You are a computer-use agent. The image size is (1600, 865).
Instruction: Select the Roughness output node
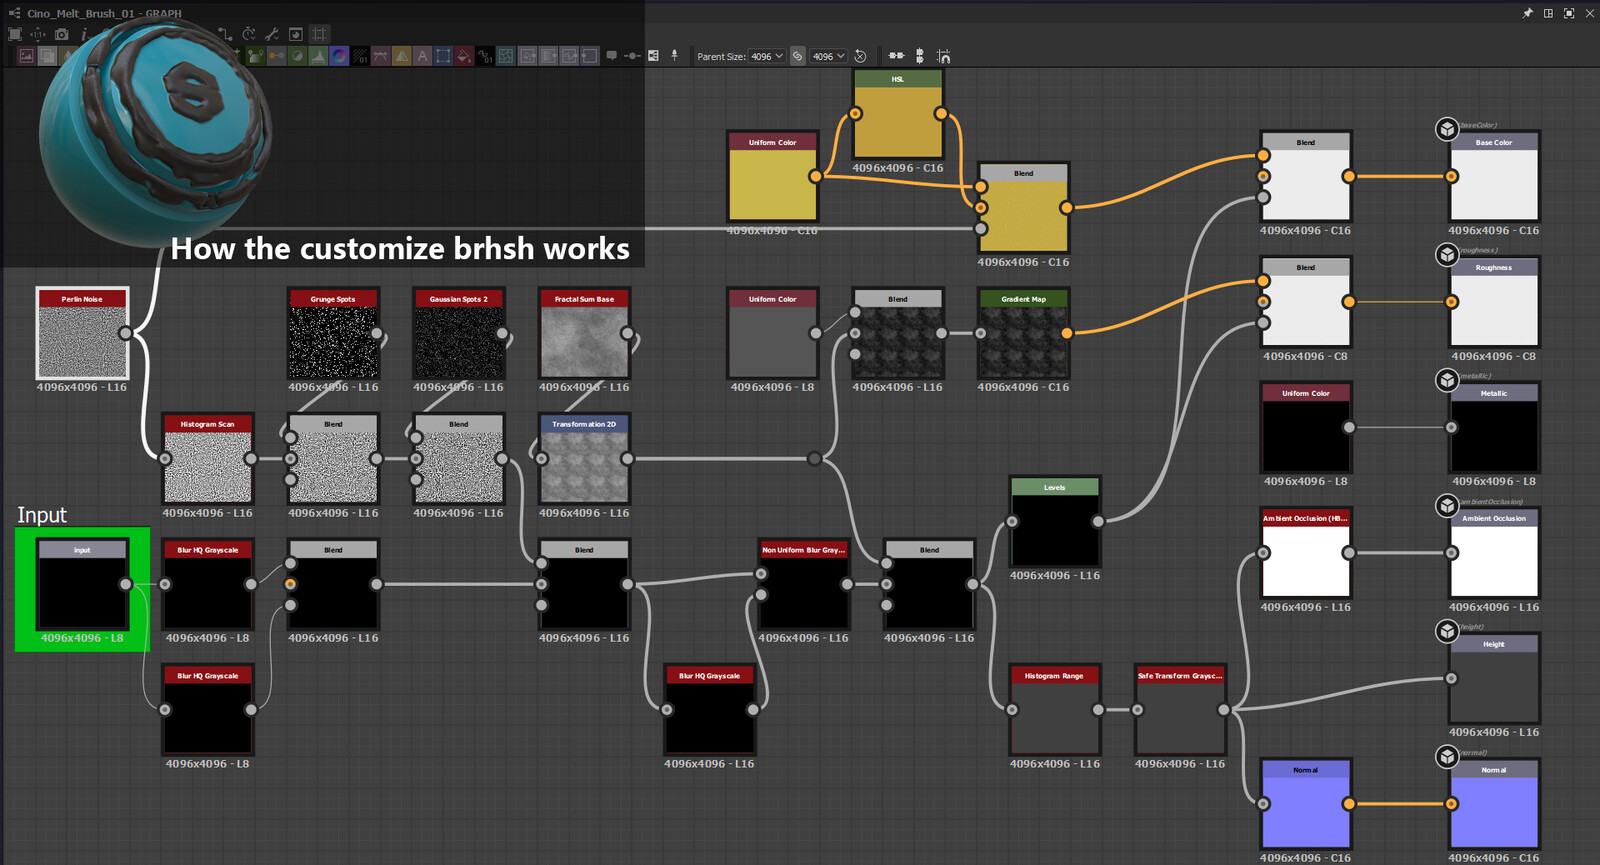[x=1494, y=301]
